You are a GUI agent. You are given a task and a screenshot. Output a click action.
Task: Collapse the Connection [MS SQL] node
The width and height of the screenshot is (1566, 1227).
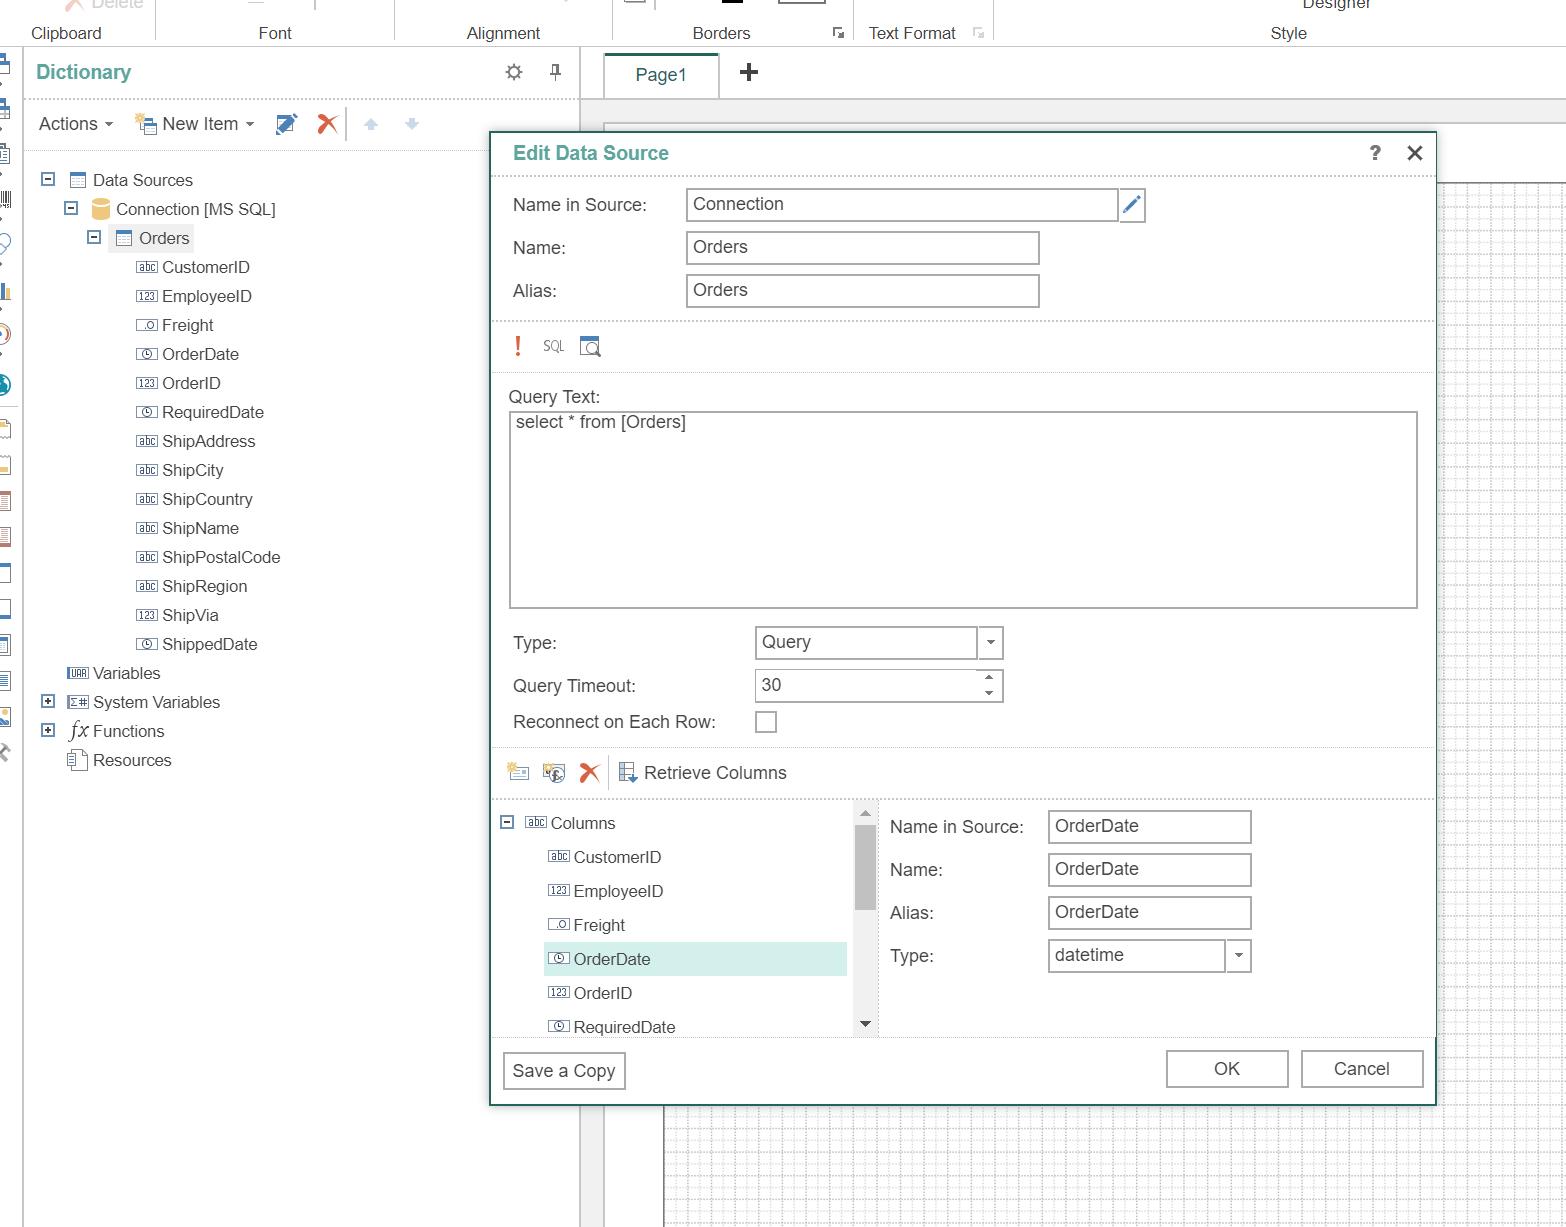(x=71, y=209)
